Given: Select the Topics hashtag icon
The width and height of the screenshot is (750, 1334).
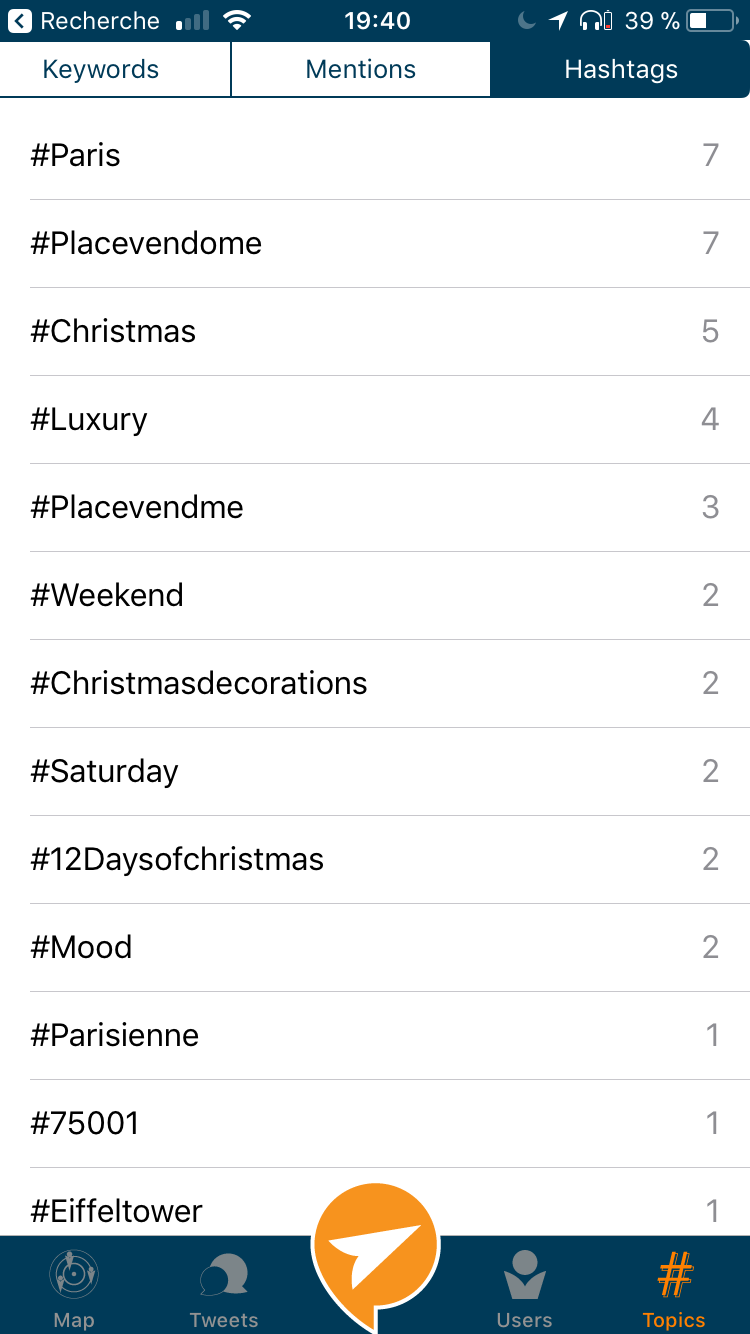Looking at the screenshot, I should pyautogui.click(x=674, y=1275).
